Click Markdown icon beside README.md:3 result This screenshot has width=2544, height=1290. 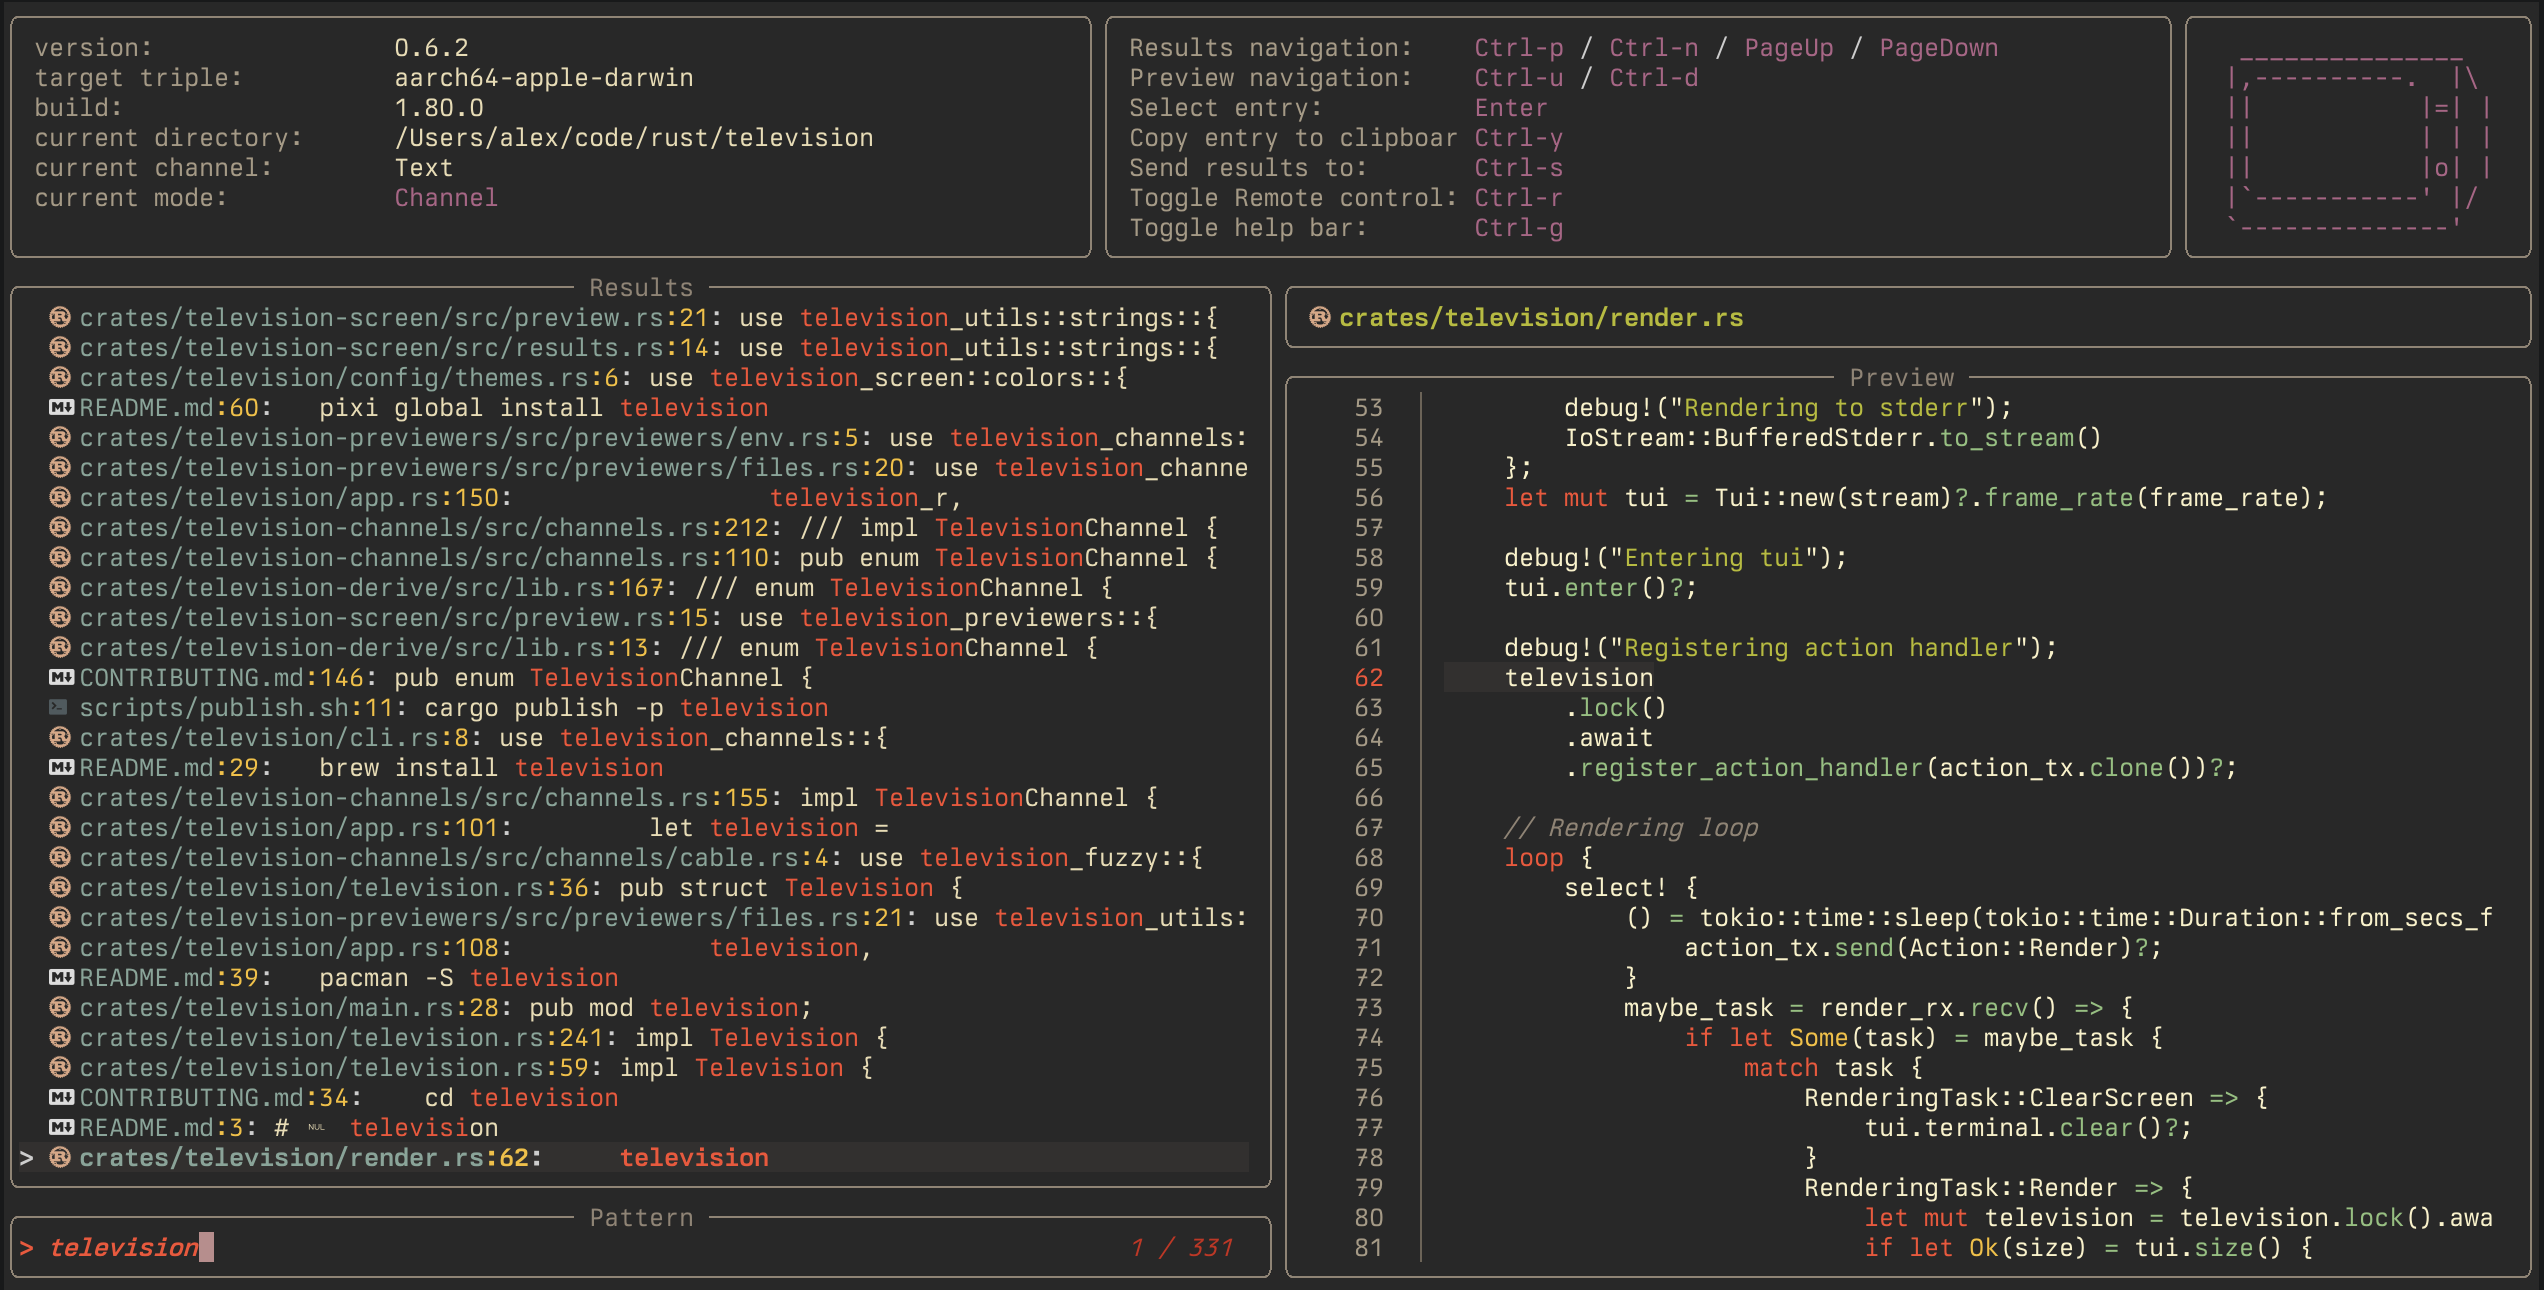61,1127
